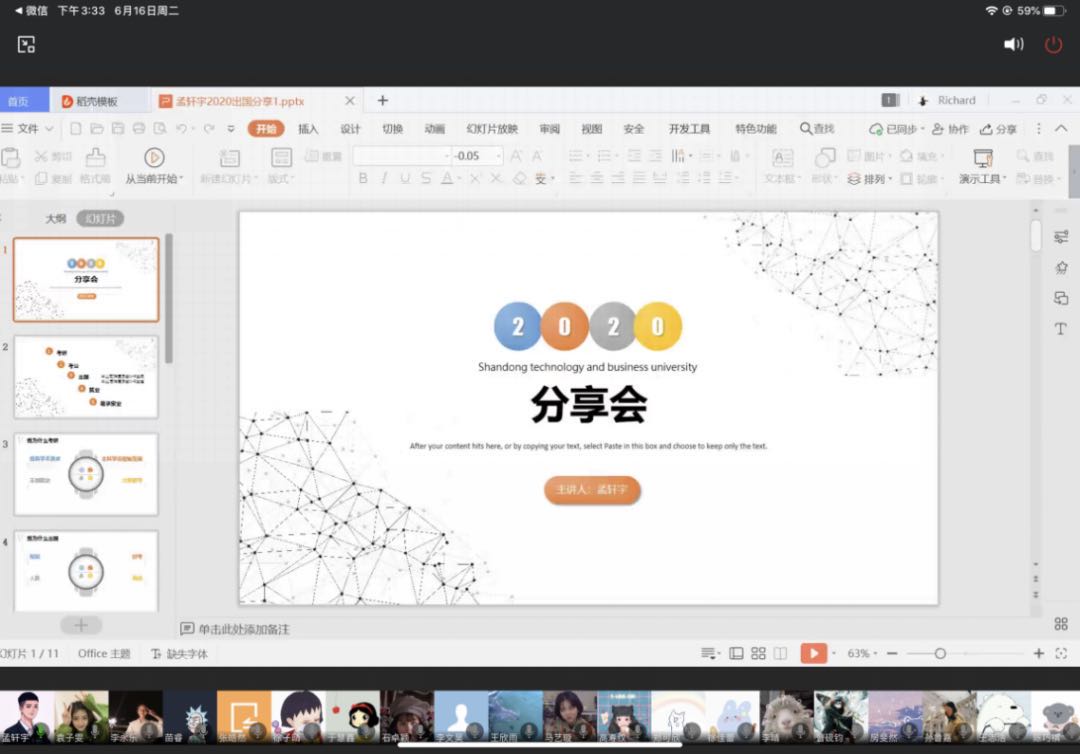Start slideshow with the orange play button in the status bar
The height and width of the screenshot is (754, 1080).
coord(814,653)
